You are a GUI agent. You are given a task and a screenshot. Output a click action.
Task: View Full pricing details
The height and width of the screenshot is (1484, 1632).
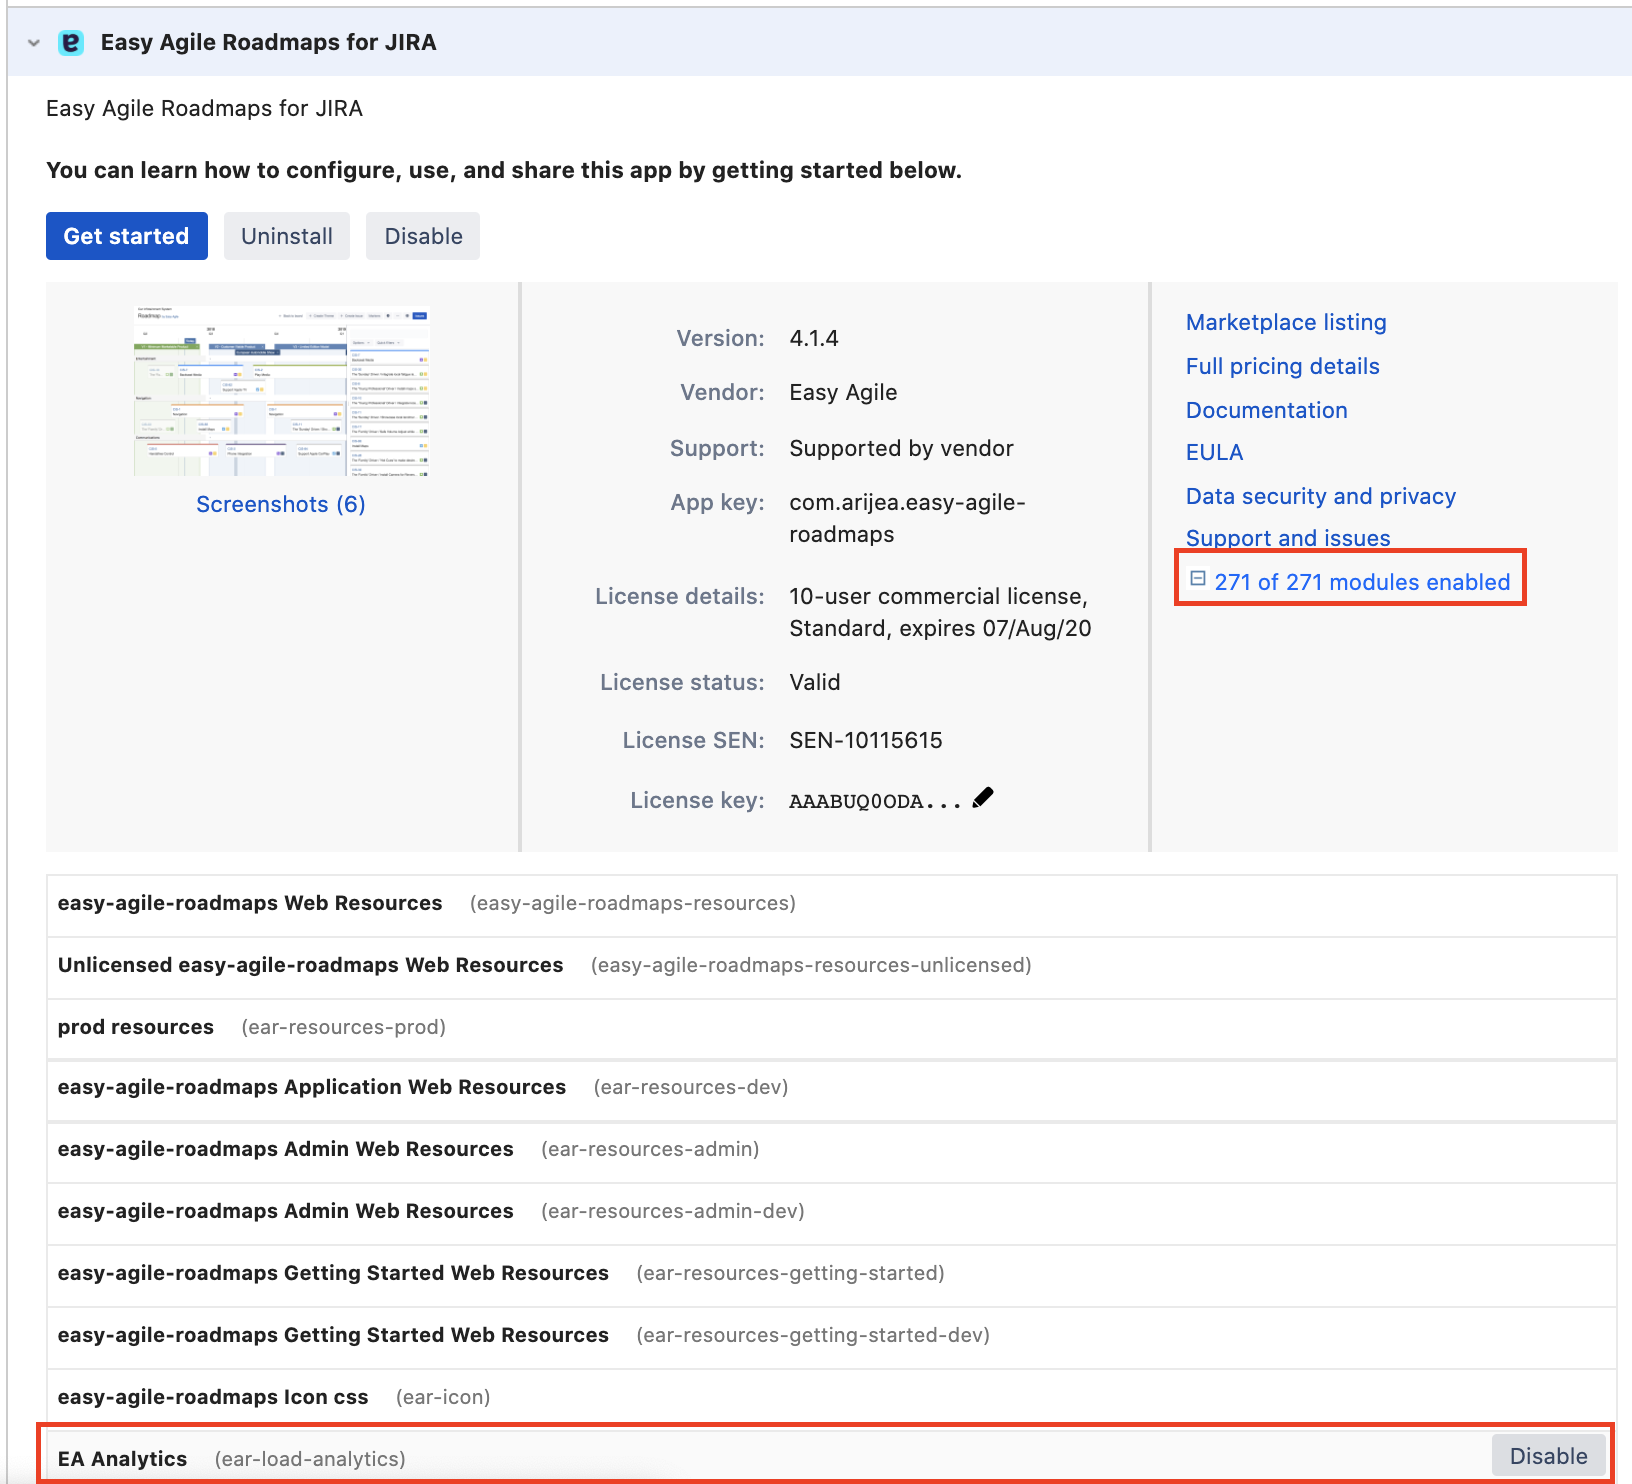(x=1282, y=366)
